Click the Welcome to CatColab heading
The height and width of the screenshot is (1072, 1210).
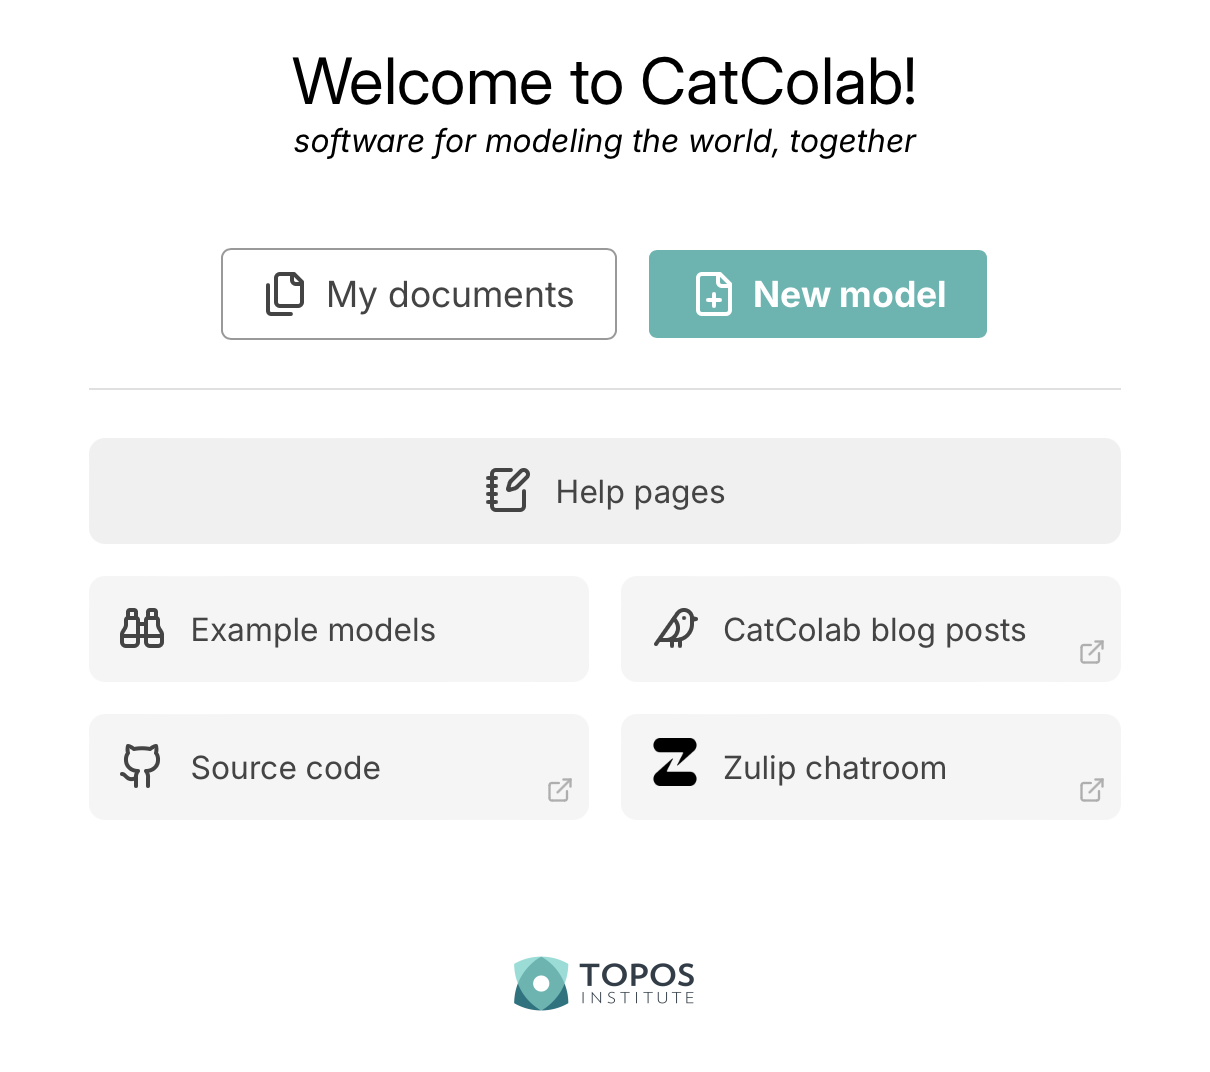pyautogui.click(x=604, y=82)
